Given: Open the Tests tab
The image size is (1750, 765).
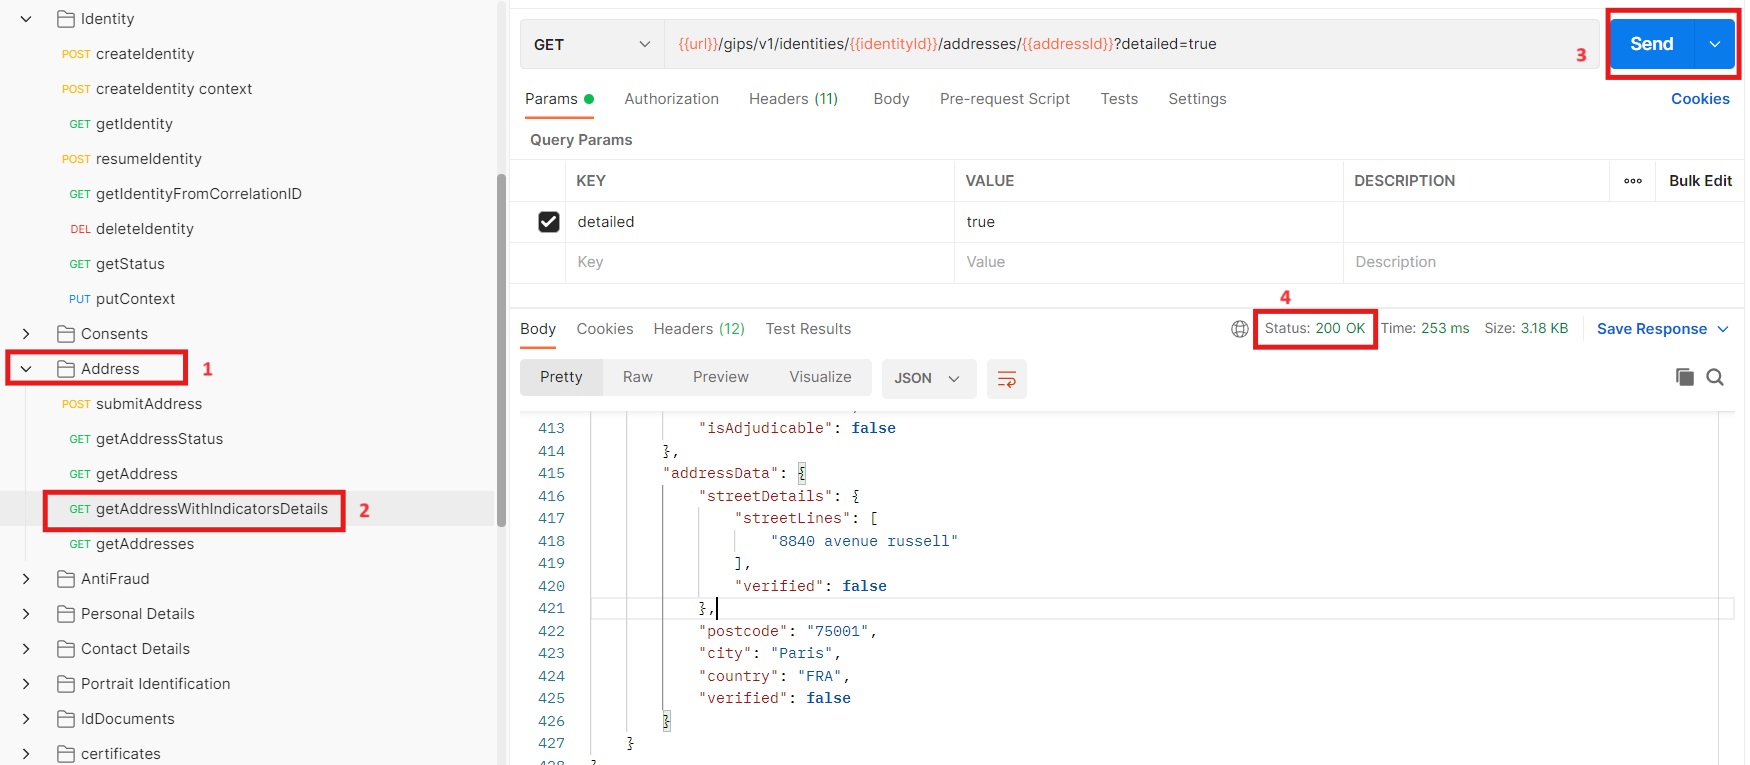Looking at the screenshot, I should (1119, 99).
